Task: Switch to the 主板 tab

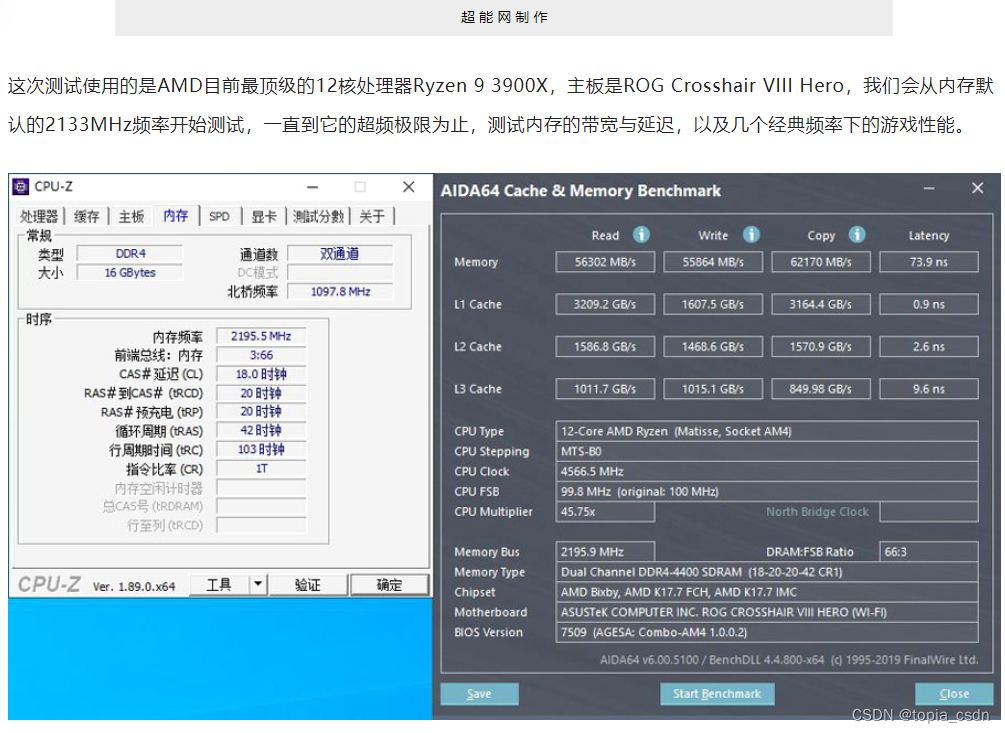Action: (x=131, y=217)
